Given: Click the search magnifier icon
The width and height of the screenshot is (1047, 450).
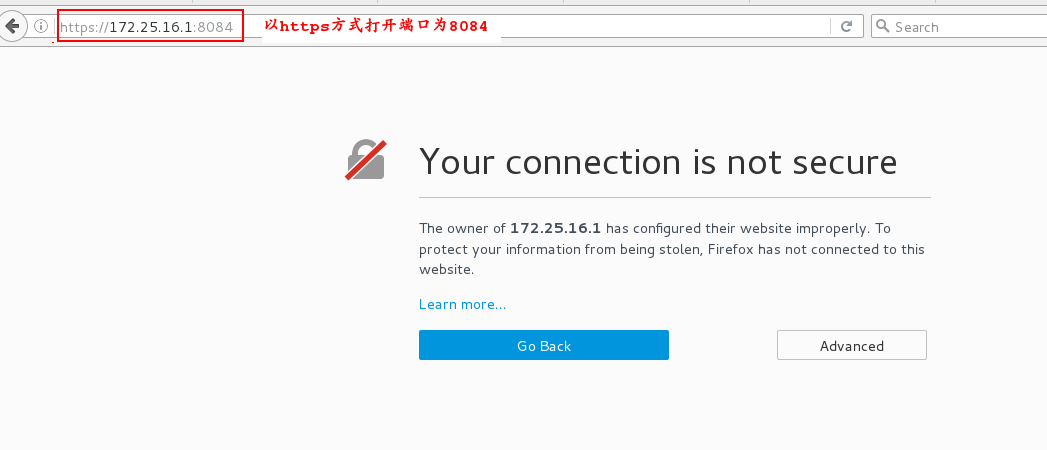Looking at the screenshot, I should click(883, 27).
